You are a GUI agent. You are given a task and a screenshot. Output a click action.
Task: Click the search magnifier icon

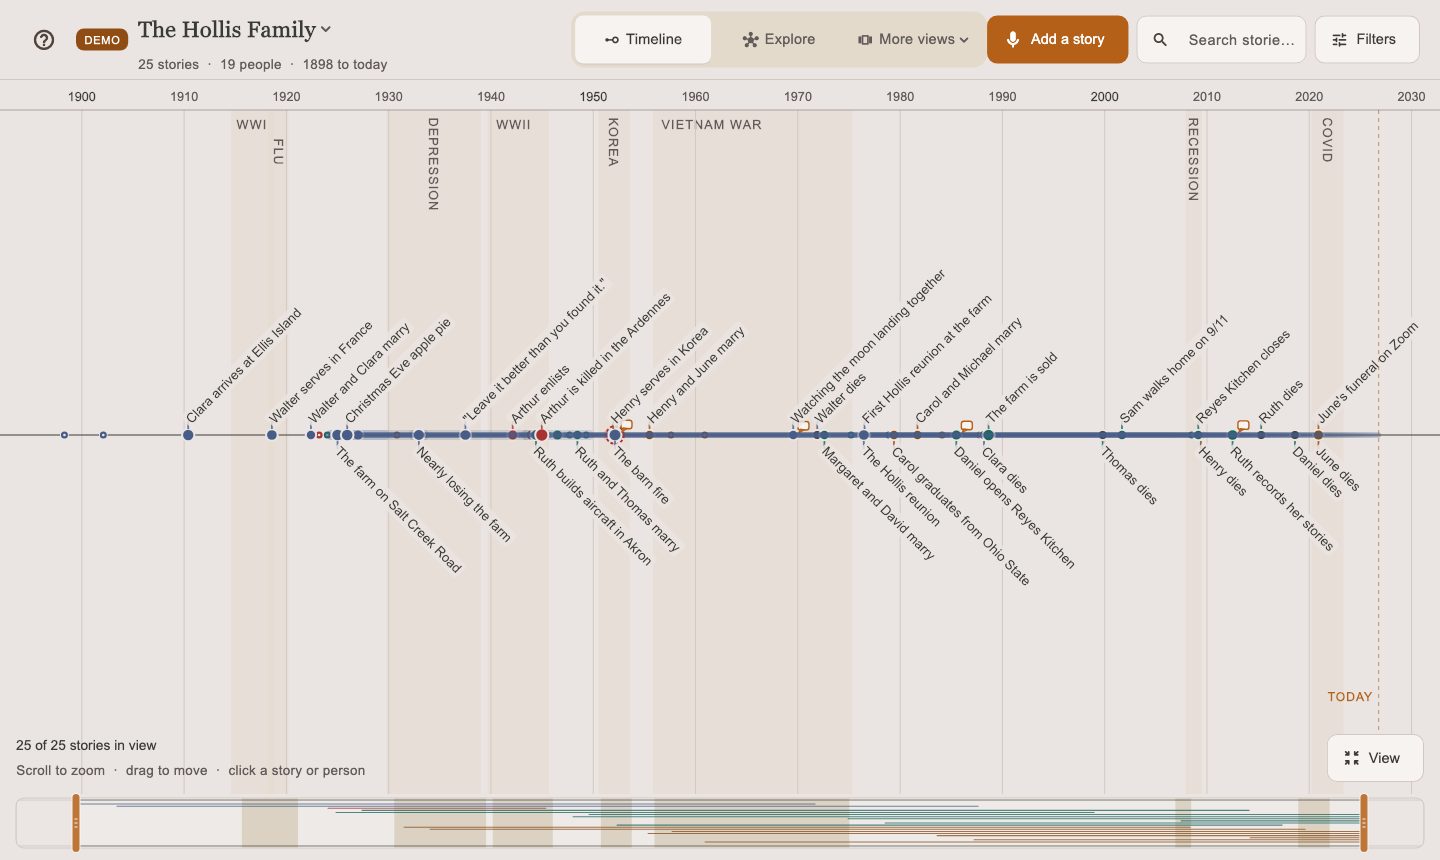1160,40
